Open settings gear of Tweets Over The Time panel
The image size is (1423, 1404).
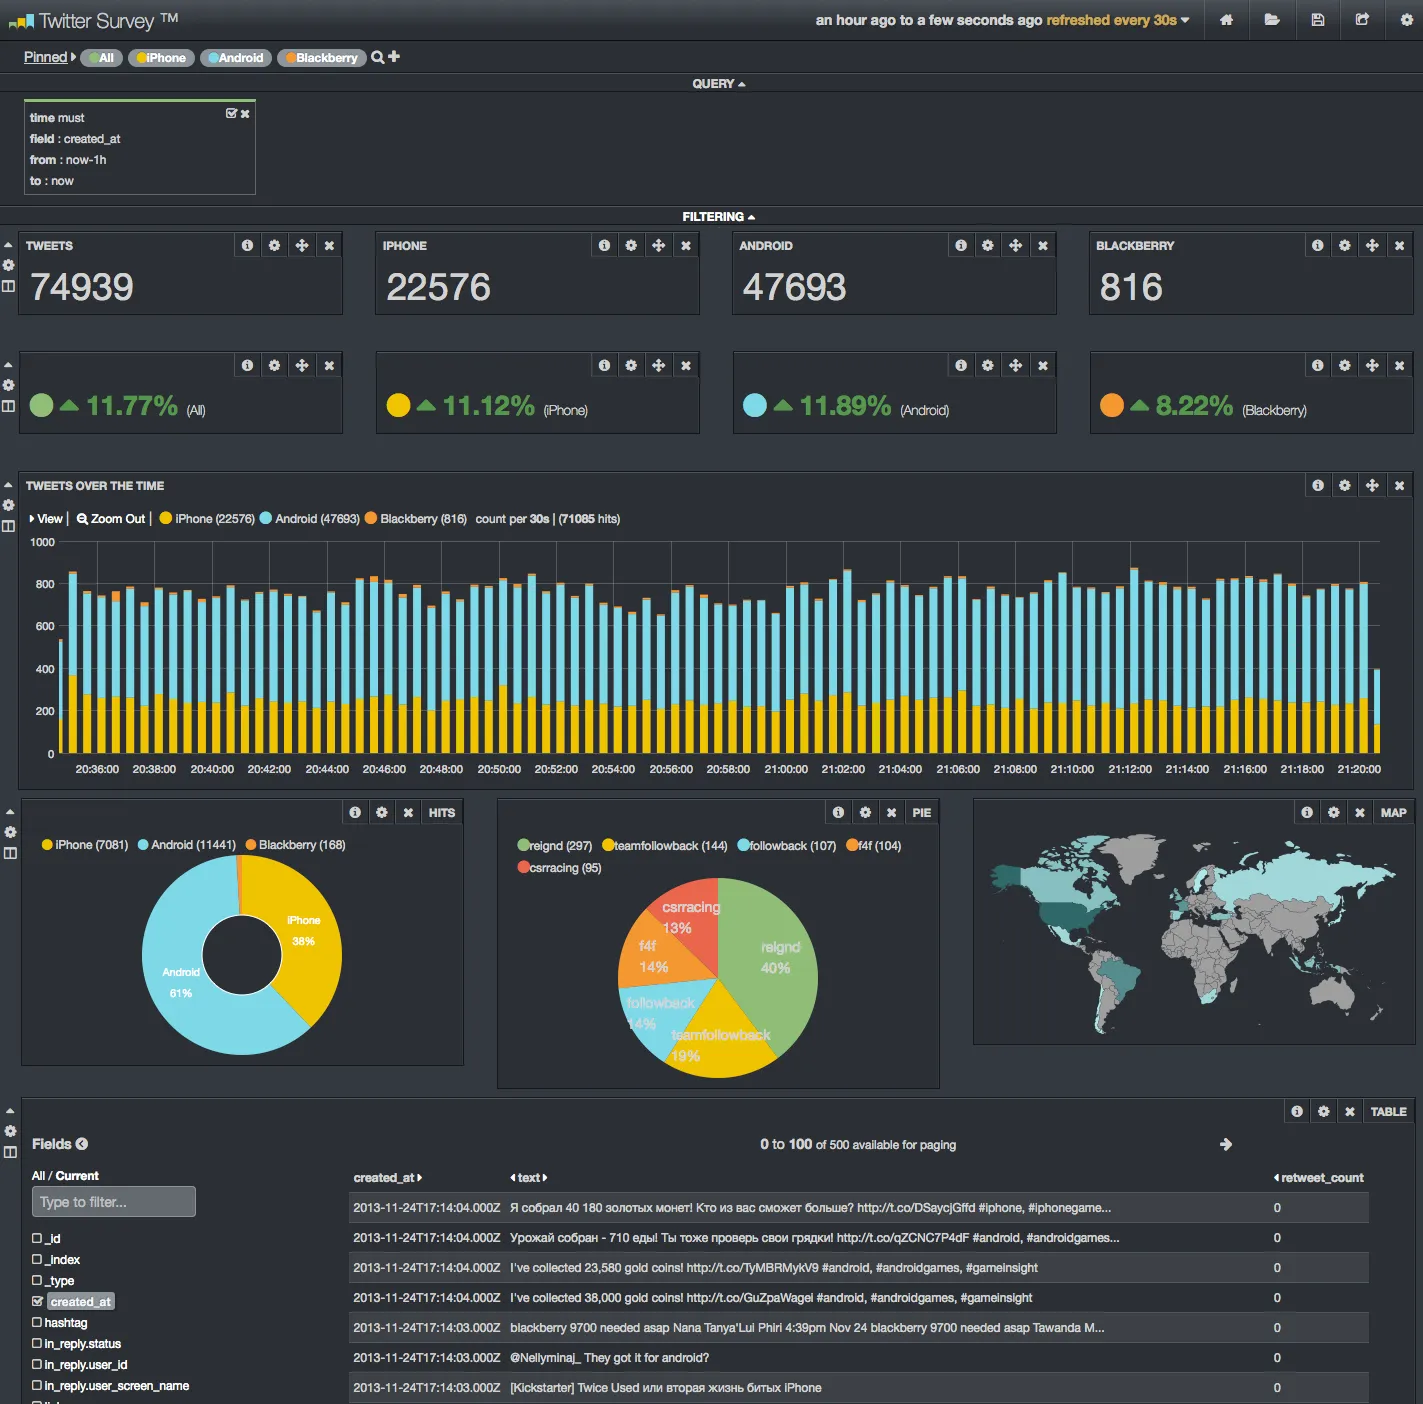coord(1345,485)
